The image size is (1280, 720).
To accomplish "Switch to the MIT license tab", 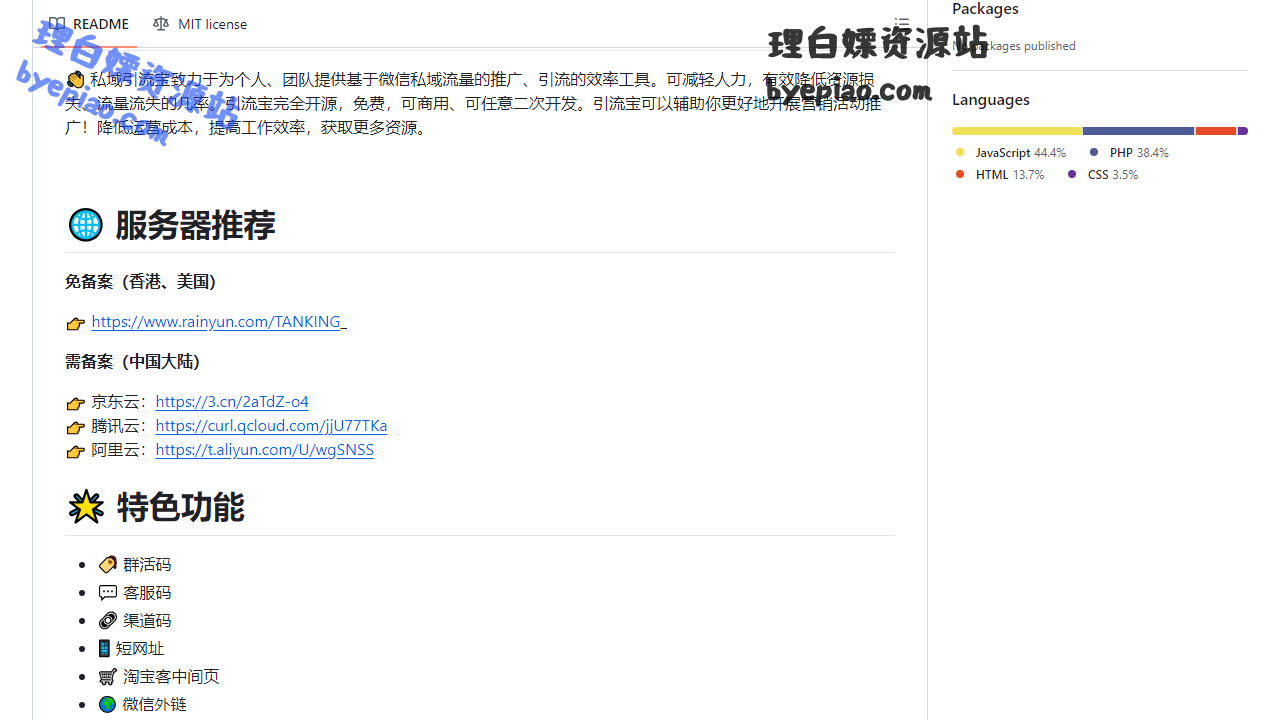I will [x=200, y=24].
